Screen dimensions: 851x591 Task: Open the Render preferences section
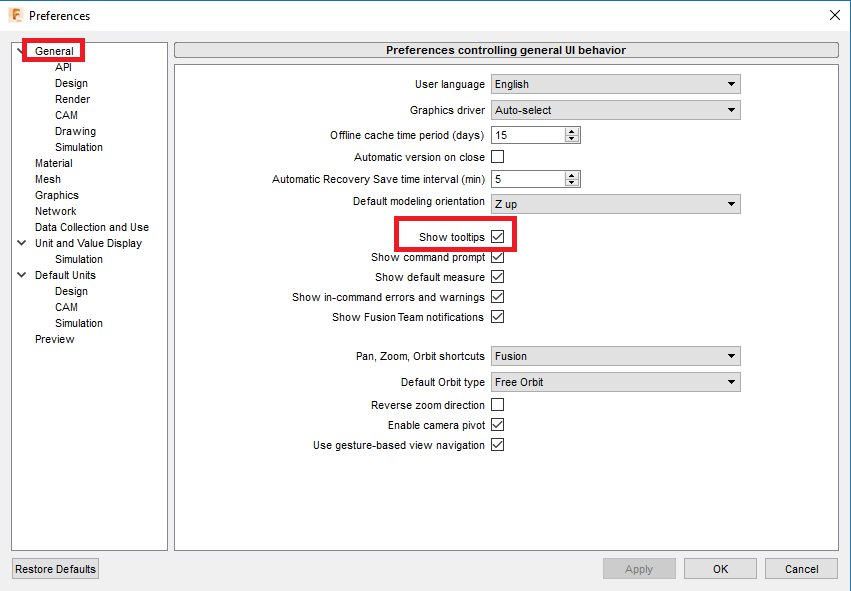point(71,98)
